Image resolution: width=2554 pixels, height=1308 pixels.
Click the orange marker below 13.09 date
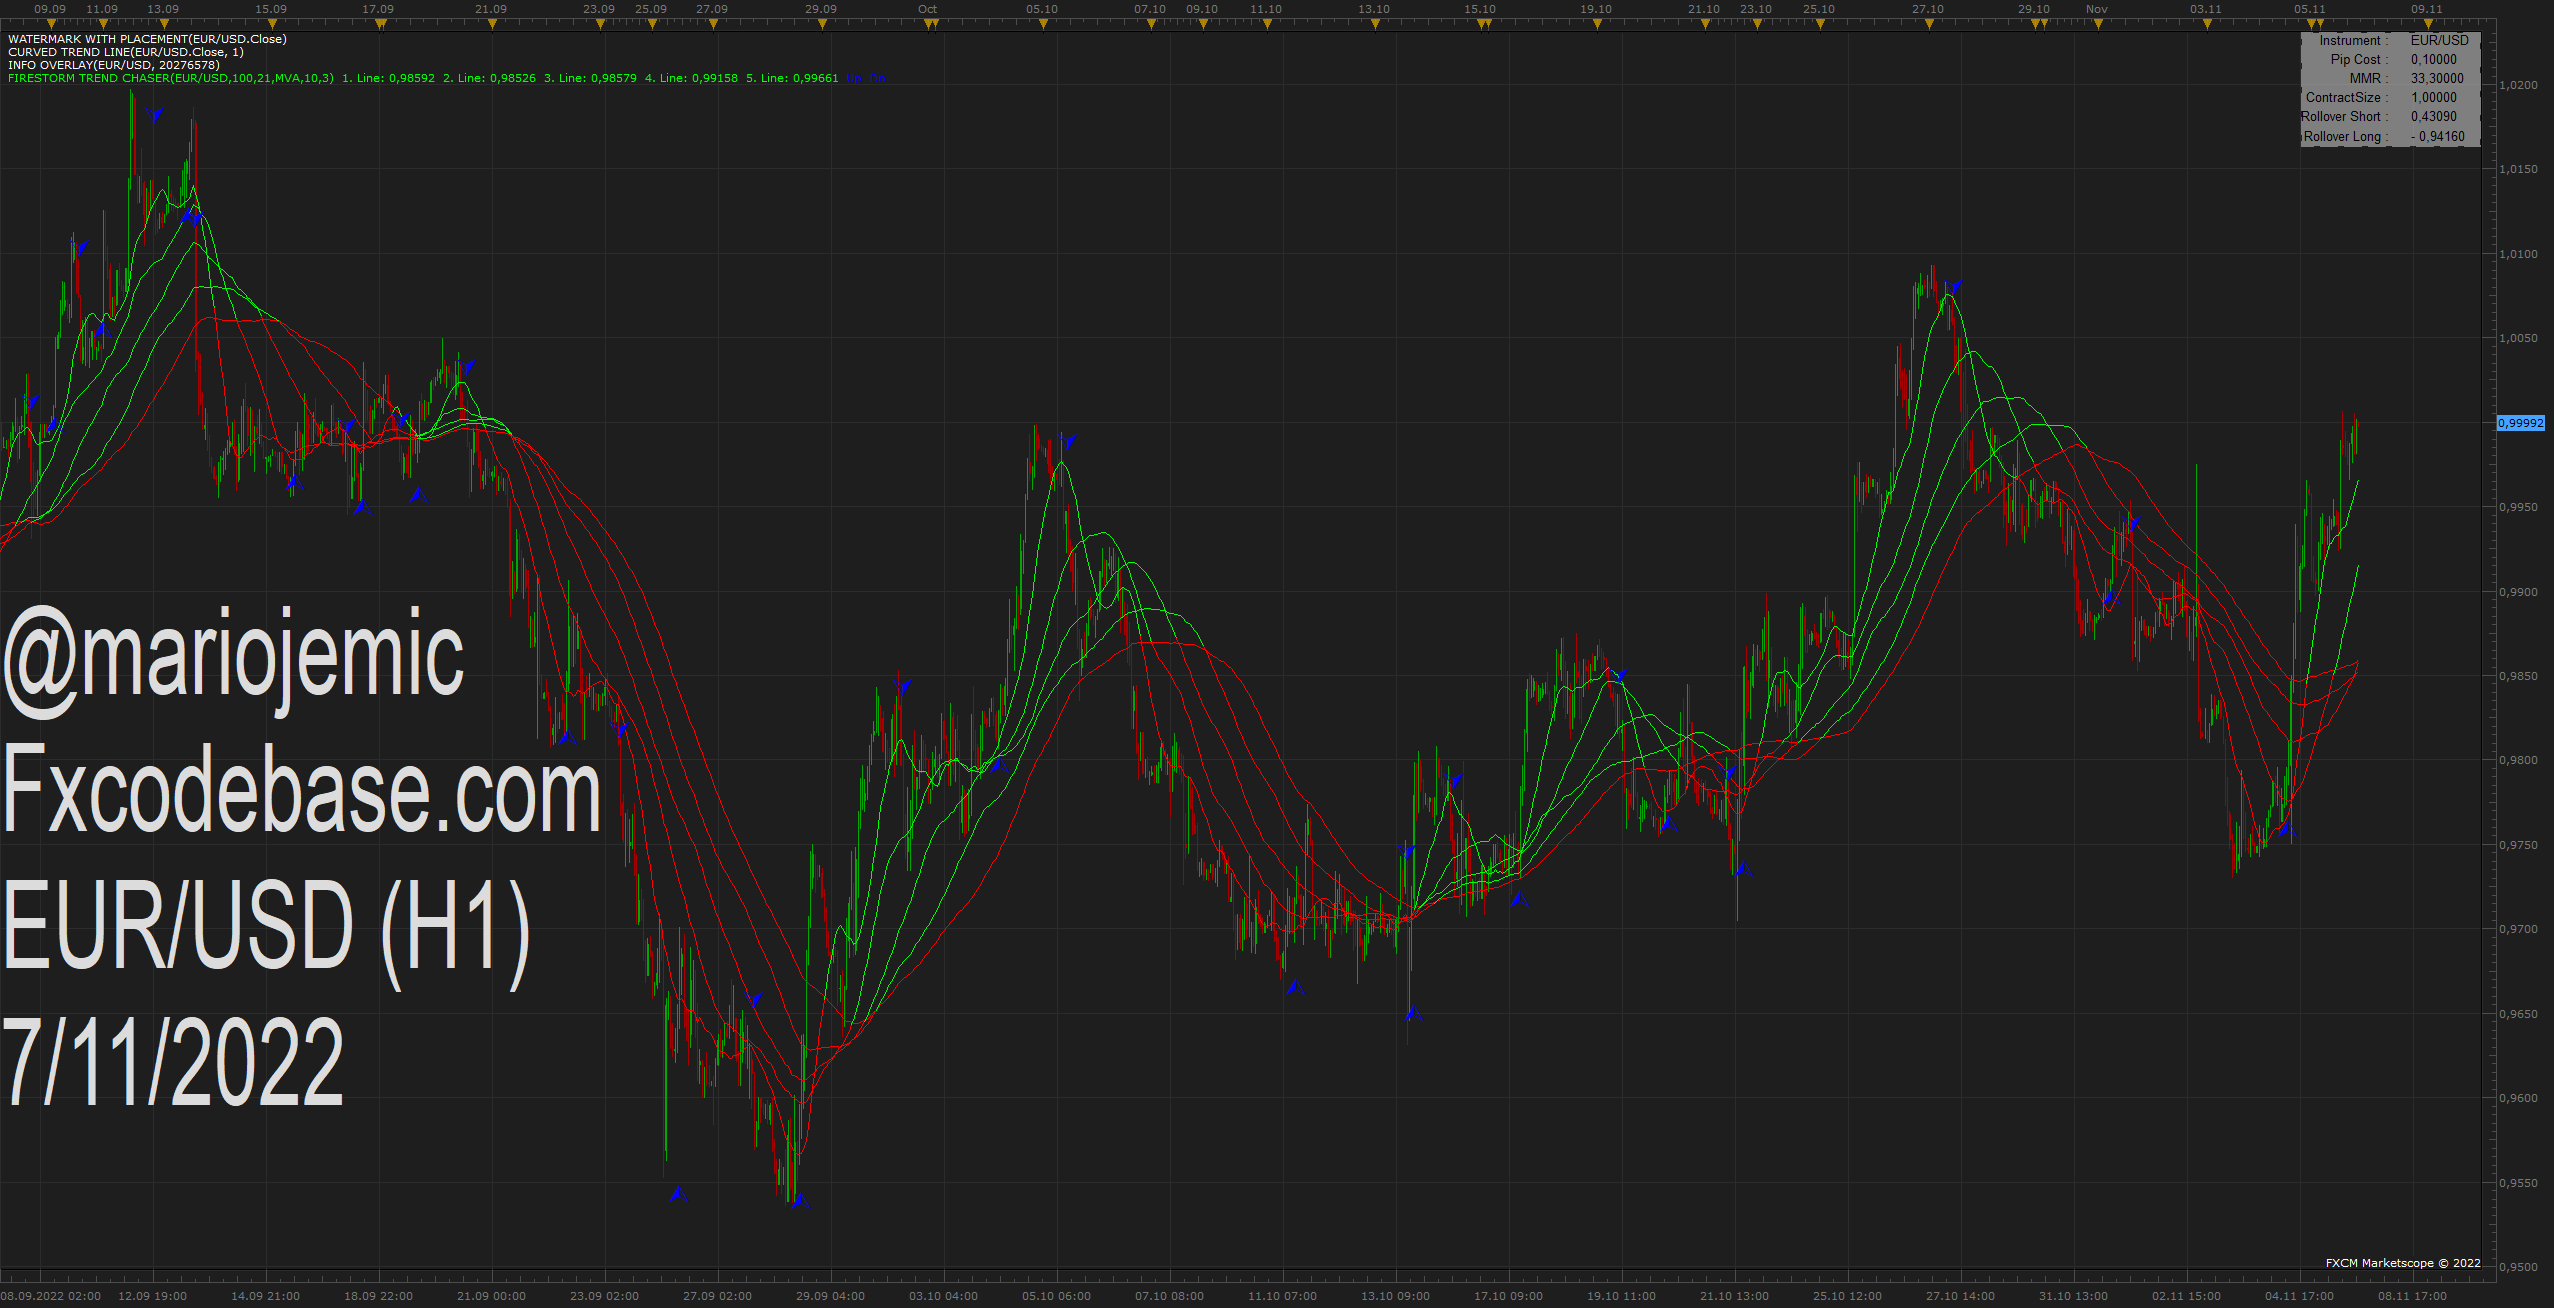(x=164, y=24)
